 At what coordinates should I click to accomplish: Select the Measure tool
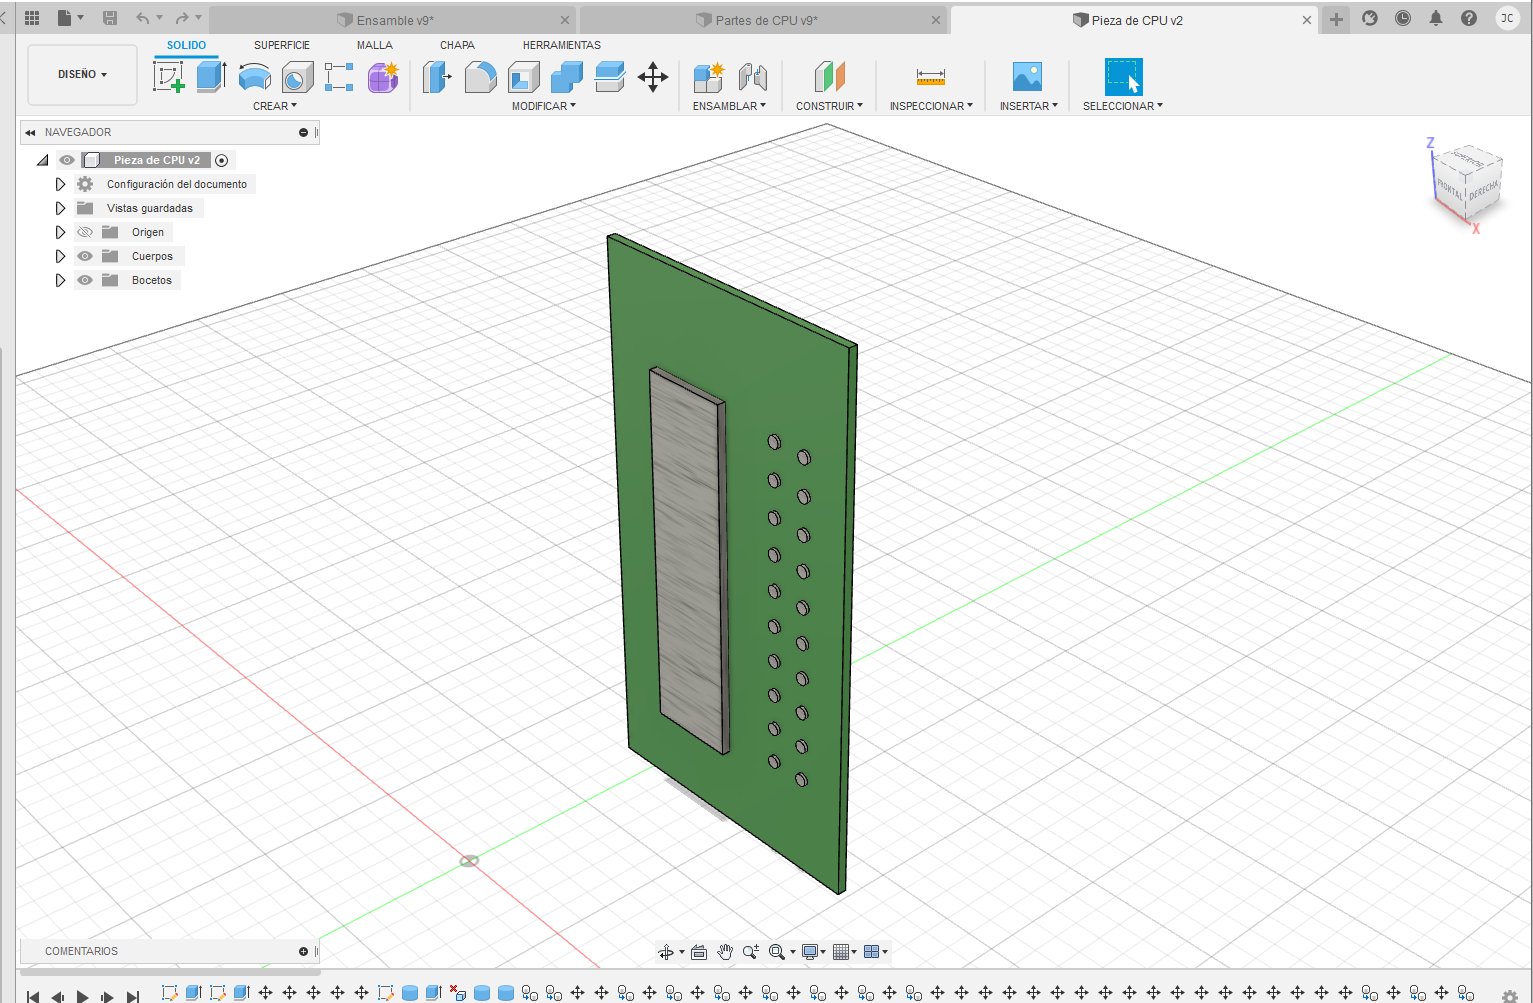pos(931,77)
